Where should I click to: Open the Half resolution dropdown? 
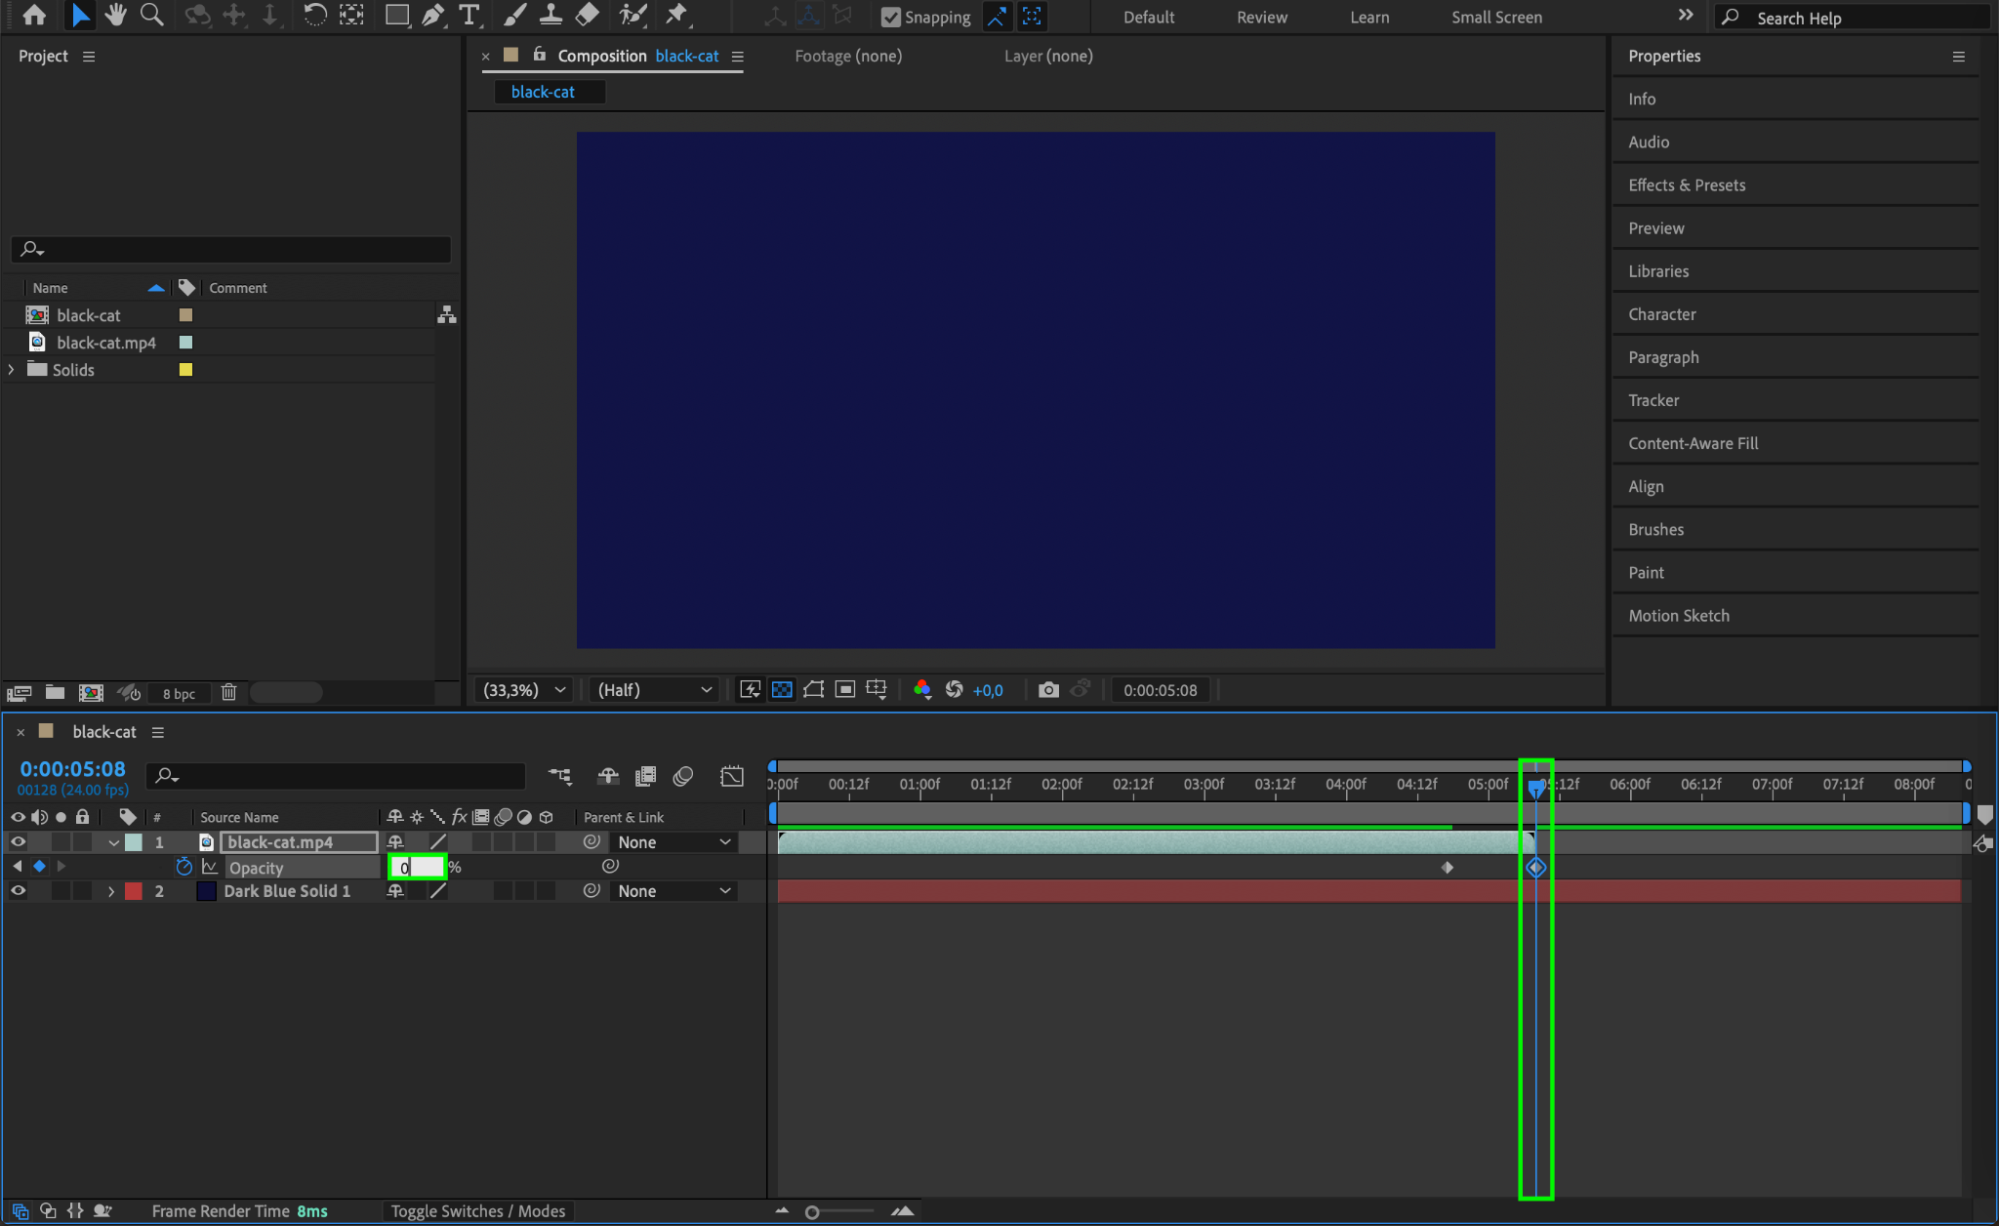click(654, 690)
